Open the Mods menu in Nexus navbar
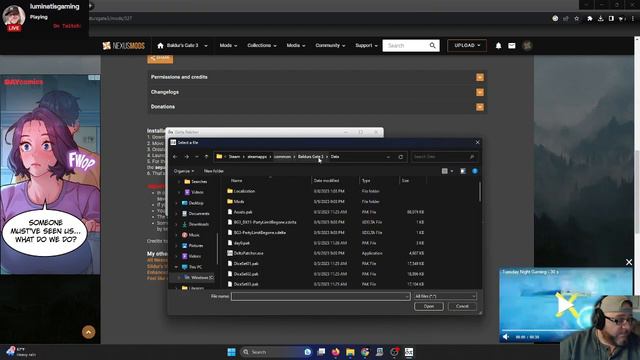This screenshot has width=640, height=360. (x=228, y=46)
